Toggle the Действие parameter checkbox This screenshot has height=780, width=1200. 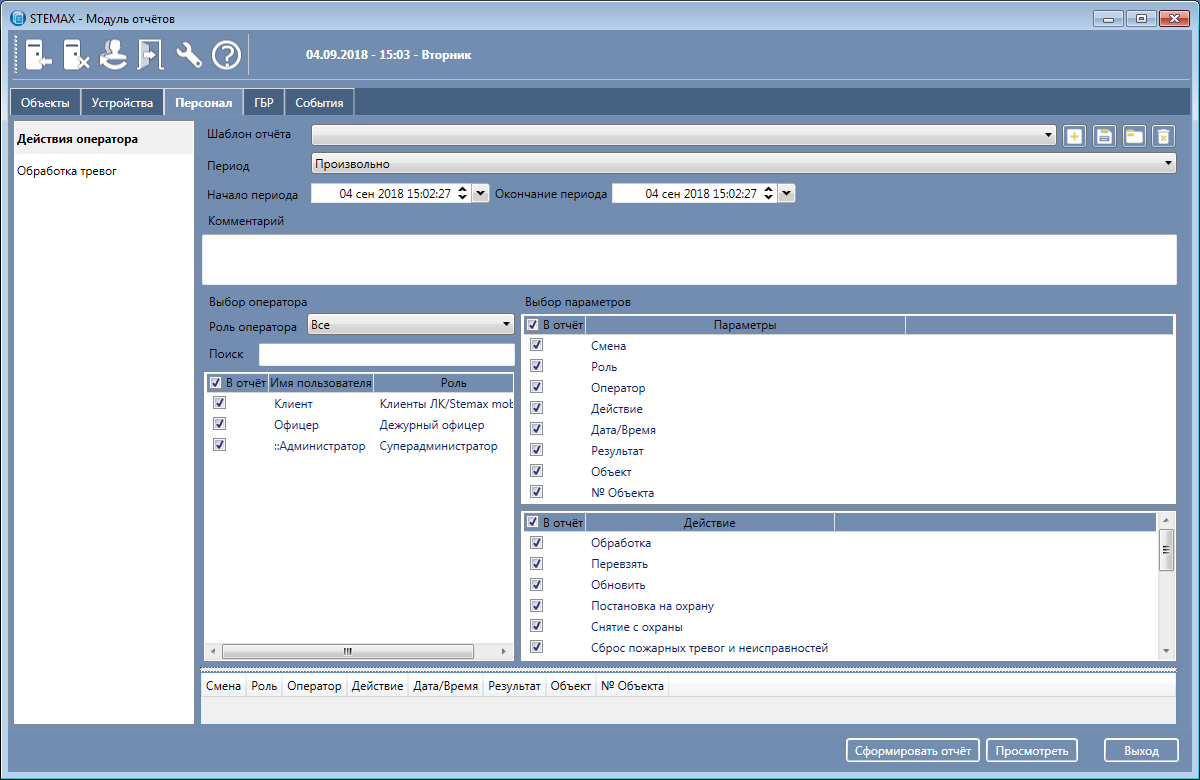[537, 407]
